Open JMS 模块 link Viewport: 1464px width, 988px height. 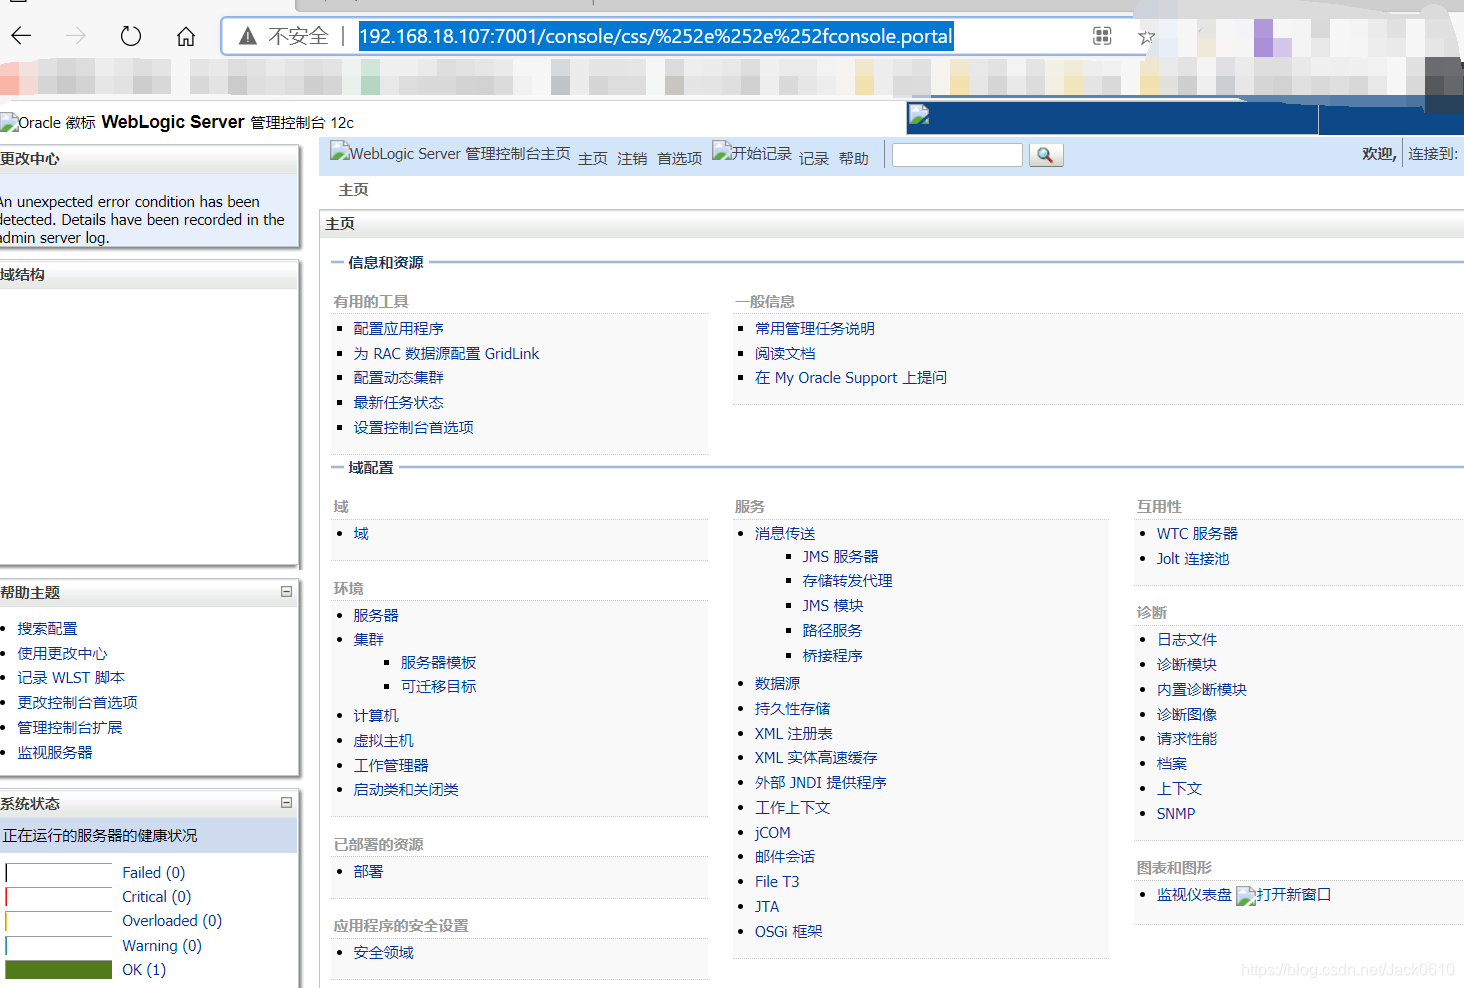pyautogui.click(x=833, y=605)
